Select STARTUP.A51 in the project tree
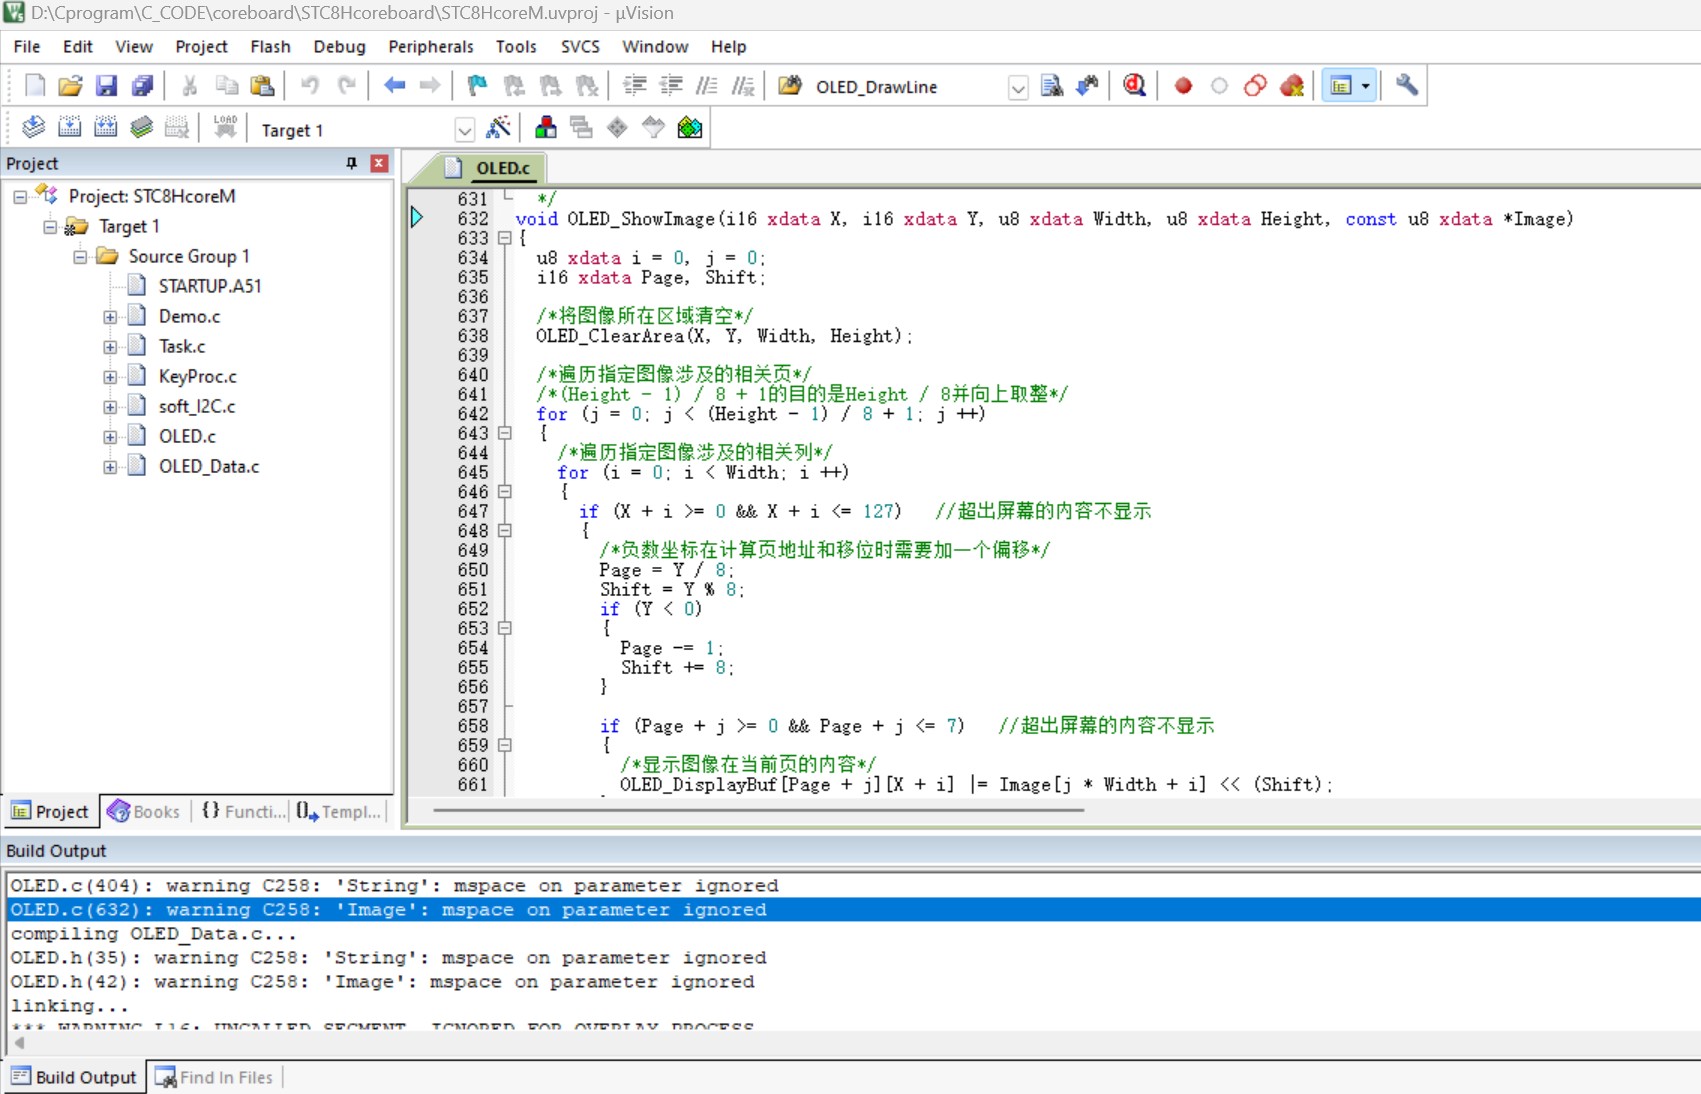1701x1094 pixels. coord(209,286)
